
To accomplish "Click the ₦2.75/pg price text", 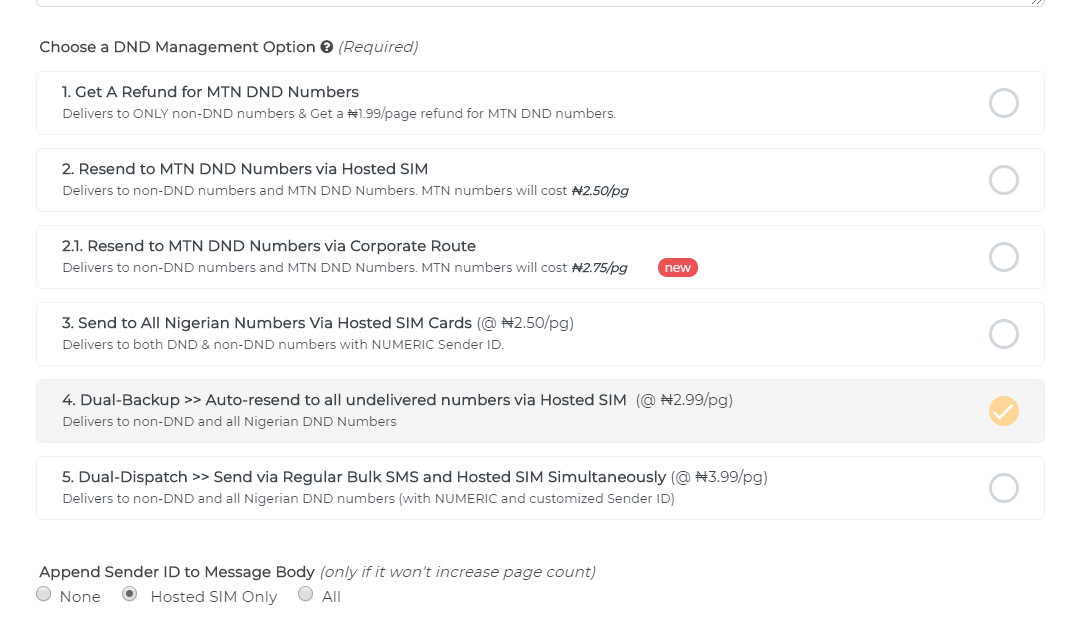I will pos(600,268).
